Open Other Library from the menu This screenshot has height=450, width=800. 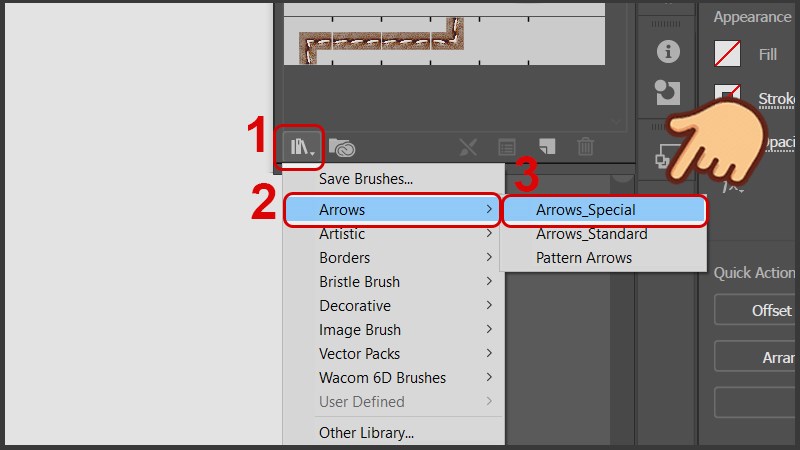coord(366,433)
